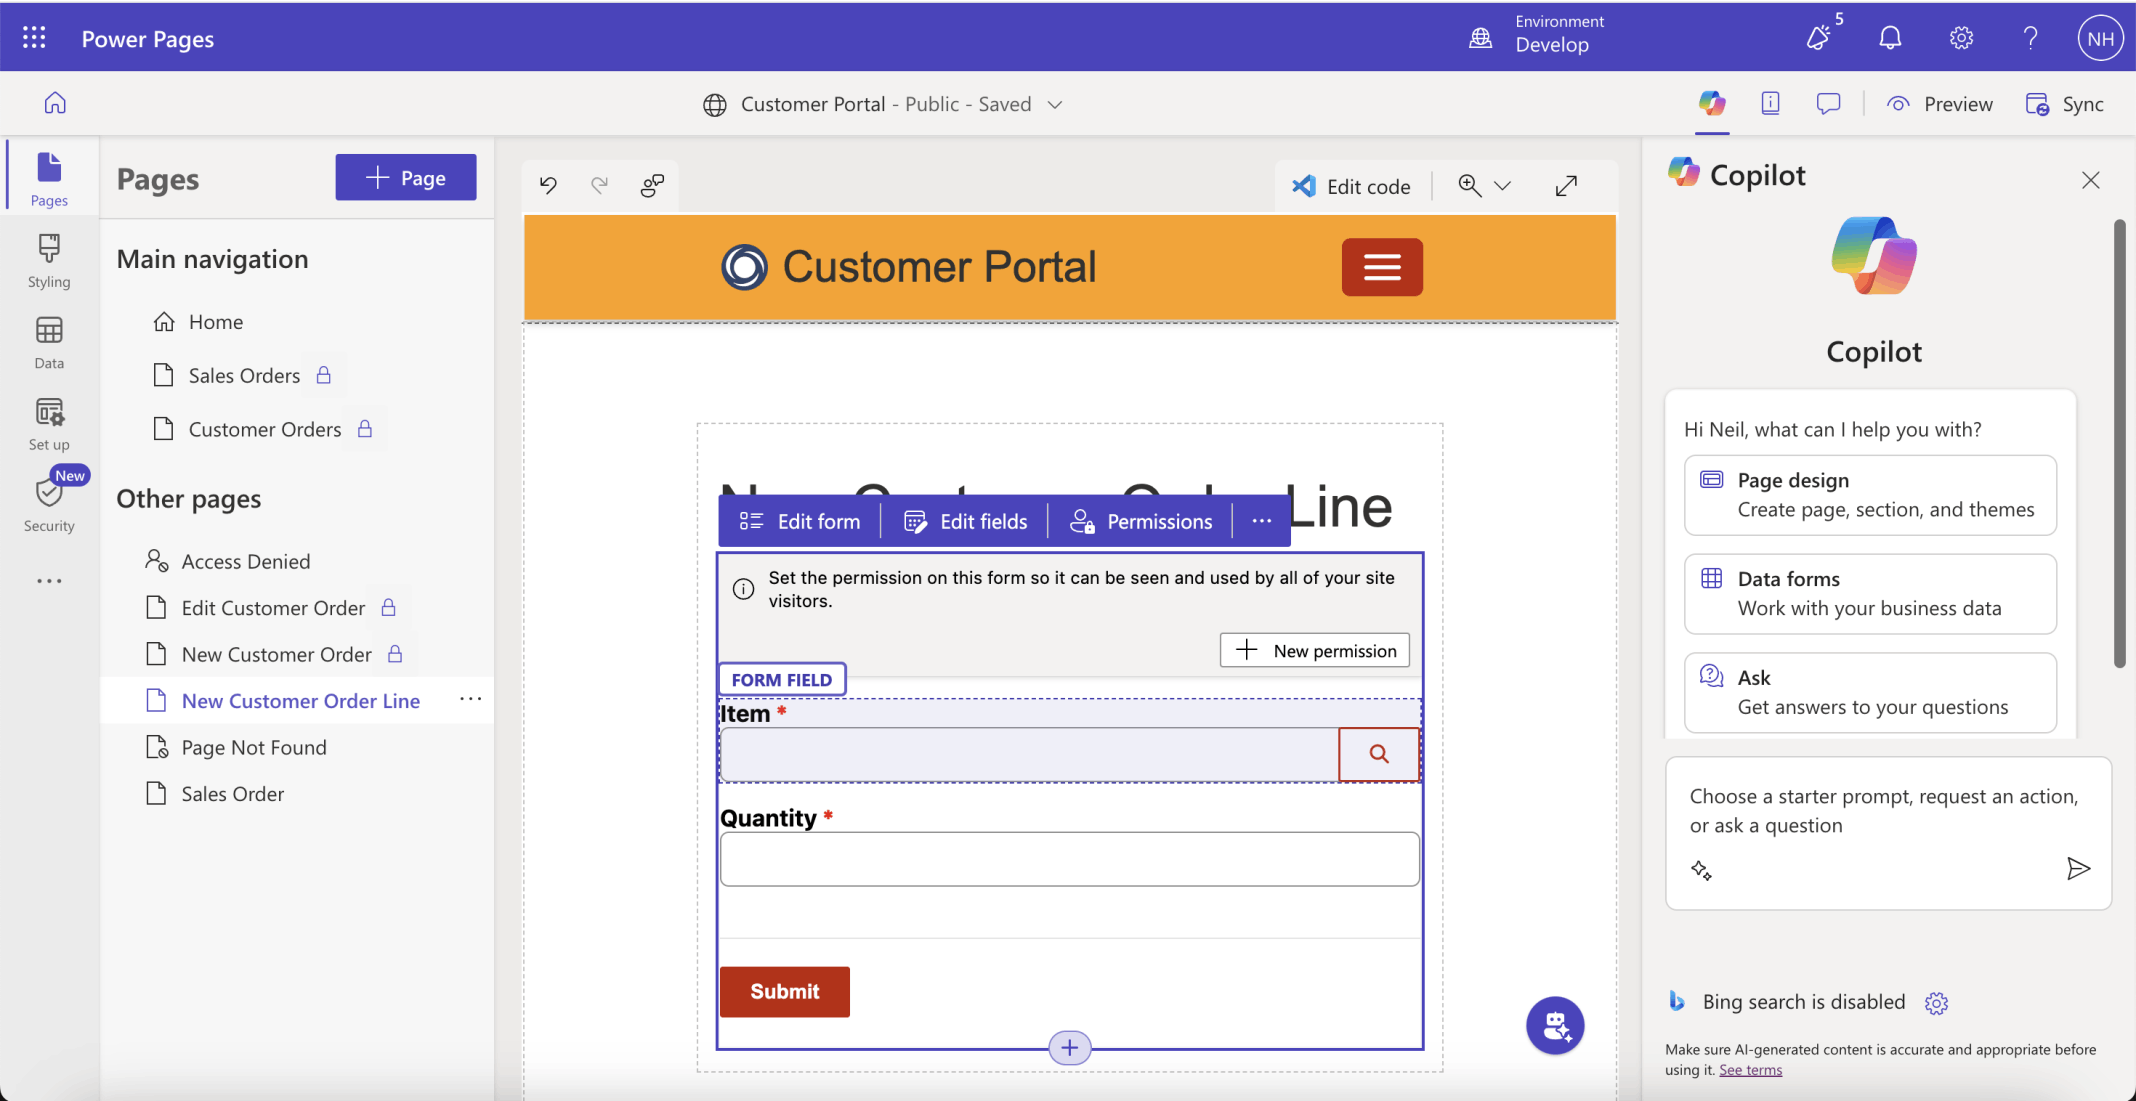2136x1101 pixels.
Task: Click the Item lookup search icon
Action: tap(1378, 754)
